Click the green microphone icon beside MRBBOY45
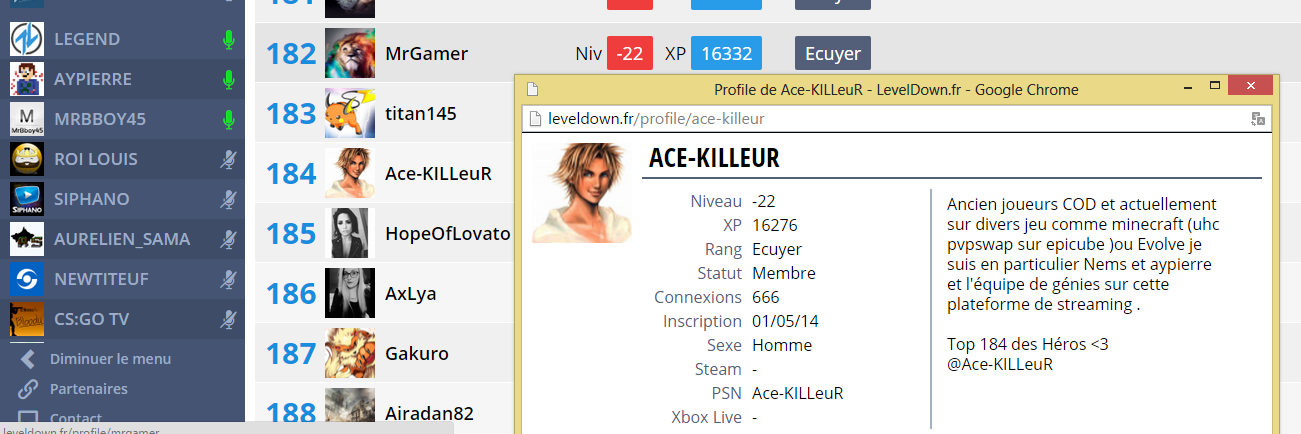 (x=228, y=120)
